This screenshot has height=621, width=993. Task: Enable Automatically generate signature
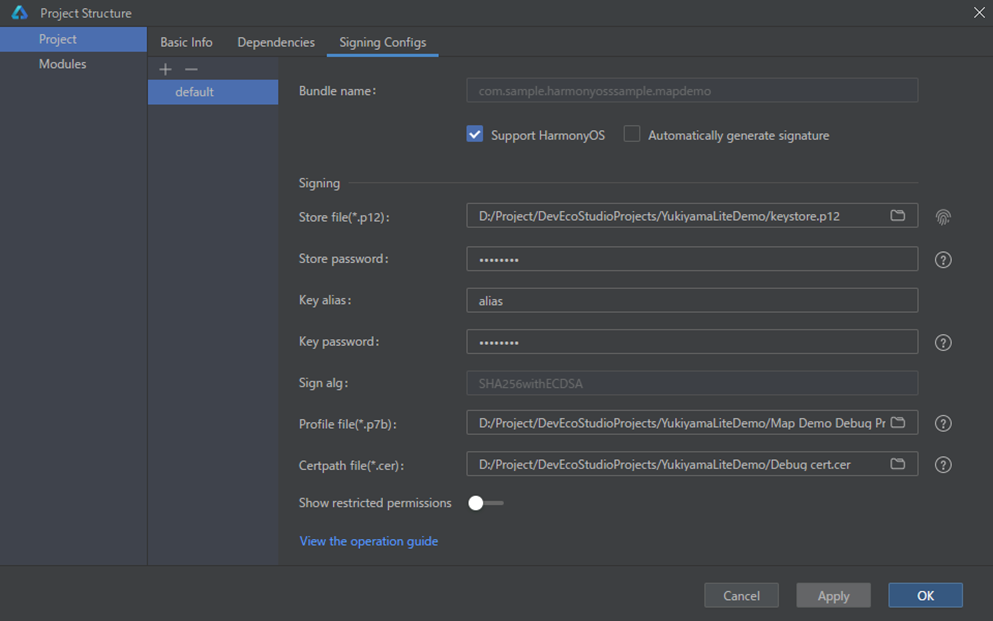coord(631,134)
